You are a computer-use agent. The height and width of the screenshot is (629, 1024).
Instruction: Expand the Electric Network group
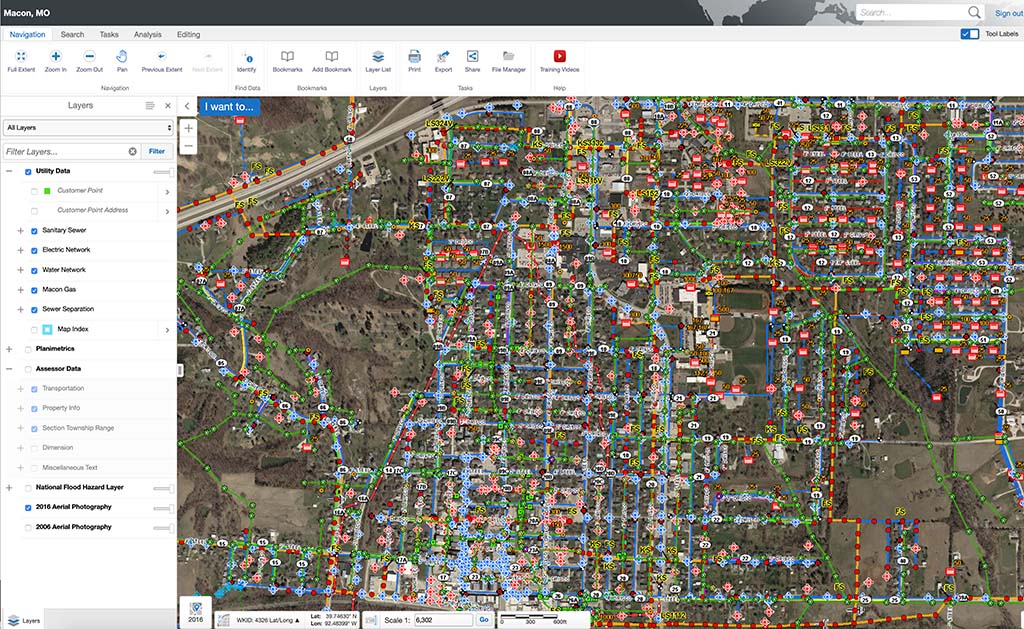point(20,250)
